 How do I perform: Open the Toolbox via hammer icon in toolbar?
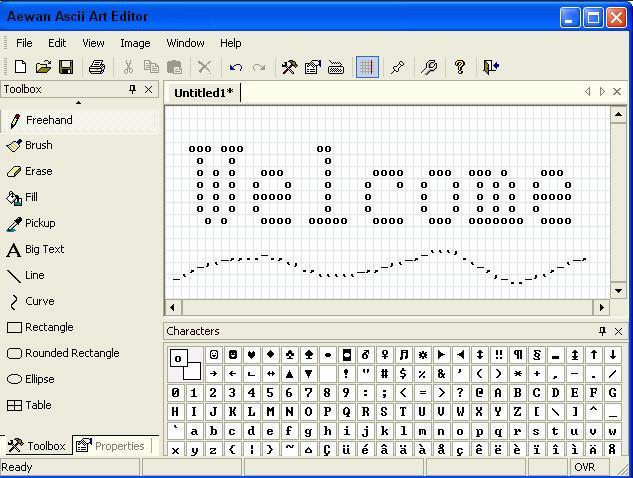point(289,67)
